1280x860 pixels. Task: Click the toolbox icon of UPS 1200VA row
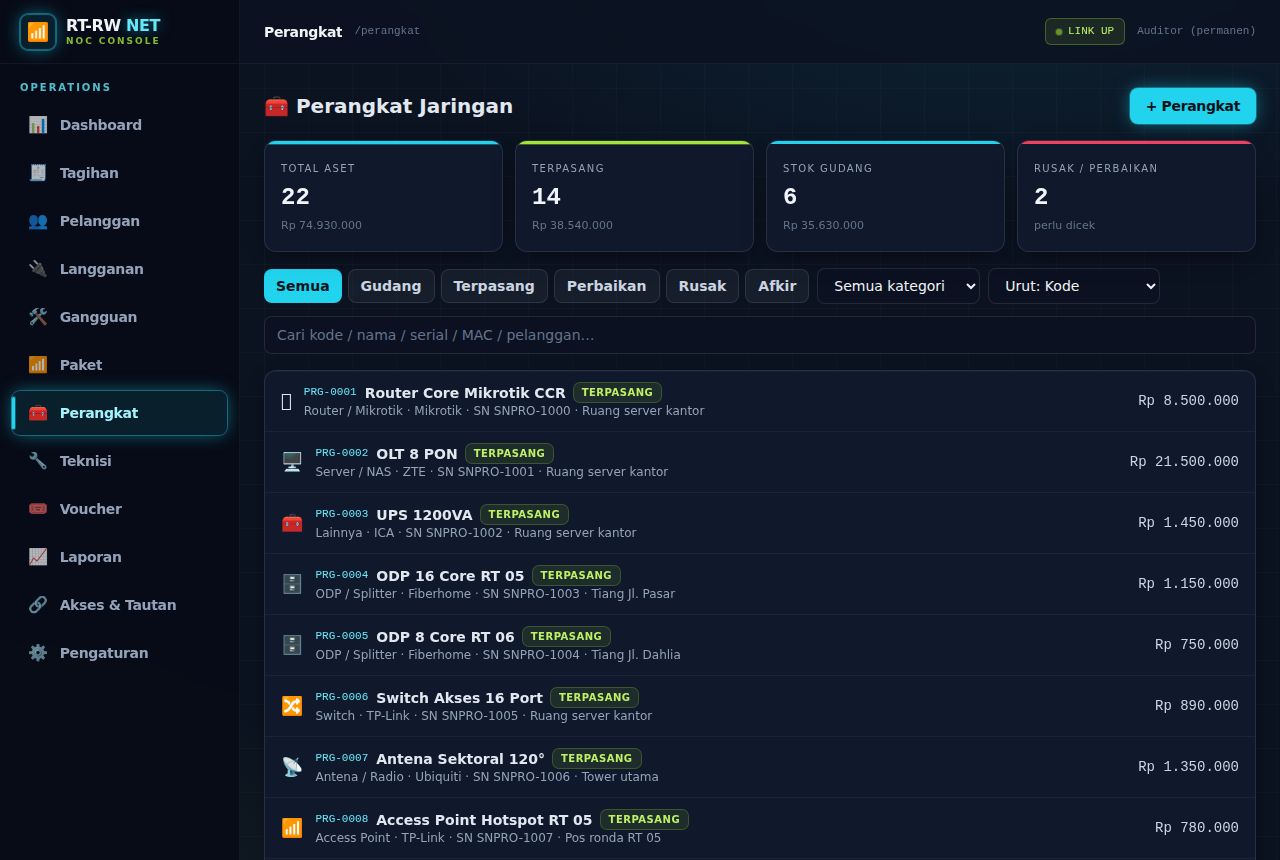[292, 523]
